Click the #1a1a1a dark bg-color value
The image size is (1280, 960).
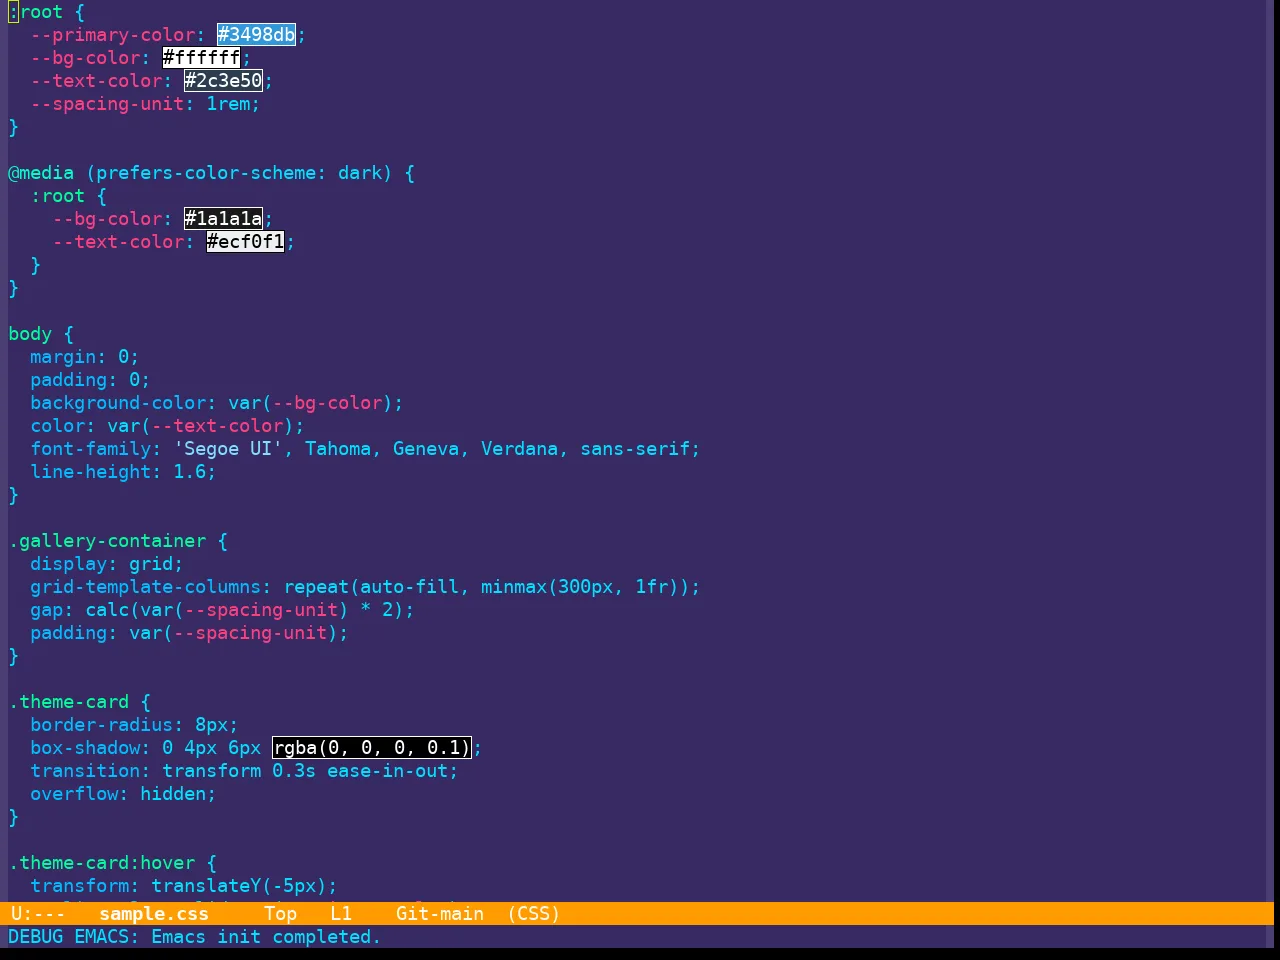(224, 219)
